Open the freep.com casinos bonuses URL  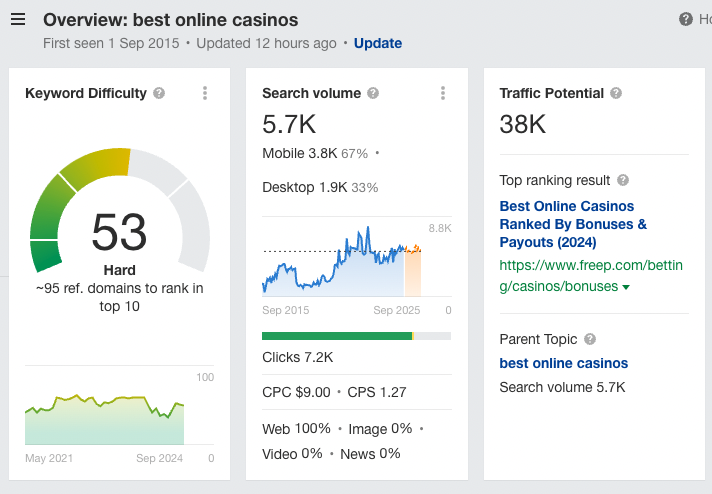point(591,276)
